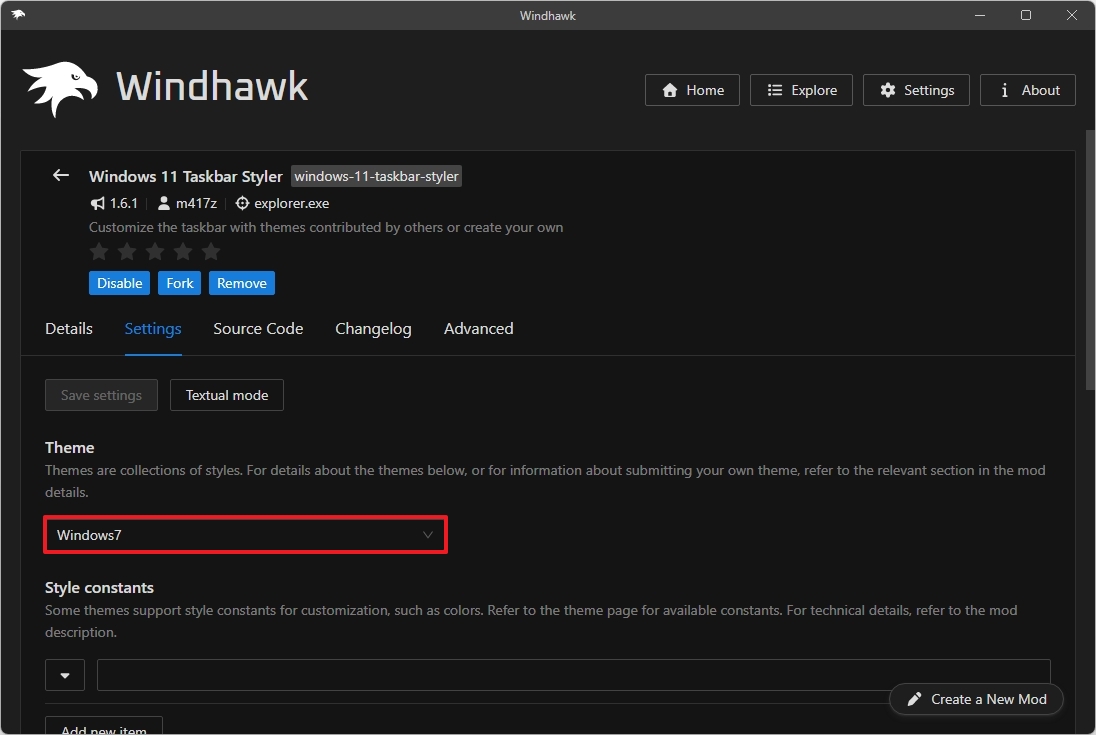
Task: Click the back arrow above the mod title
Action: pyautogui.click(x=60, y=175)
